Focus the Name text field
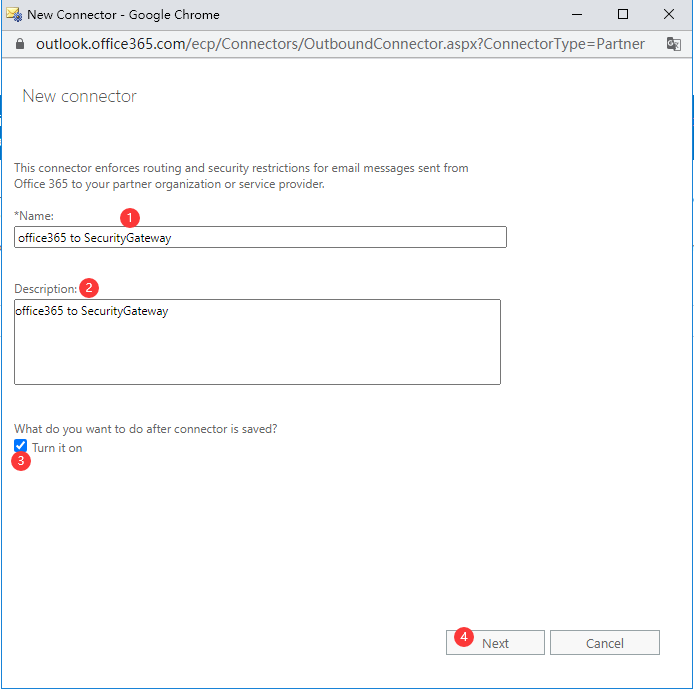This screenshot has height=689, width=694. point(260,237)
